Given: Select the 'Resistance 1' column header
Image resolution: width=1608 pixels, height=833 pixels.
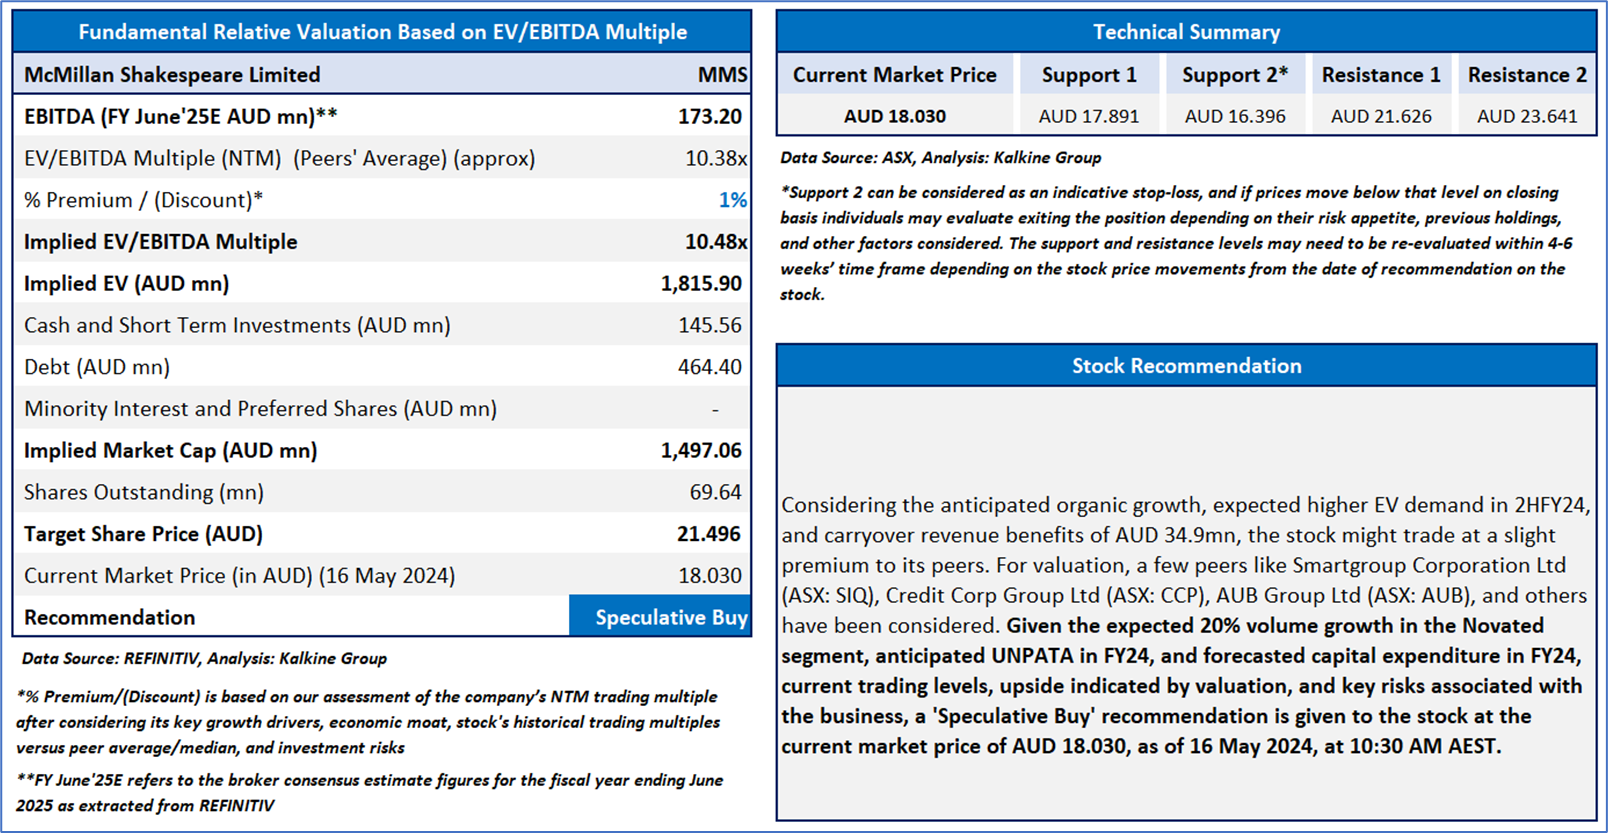Looking at the screenshot, I should pyautogui.click(x=1381, y=75).
